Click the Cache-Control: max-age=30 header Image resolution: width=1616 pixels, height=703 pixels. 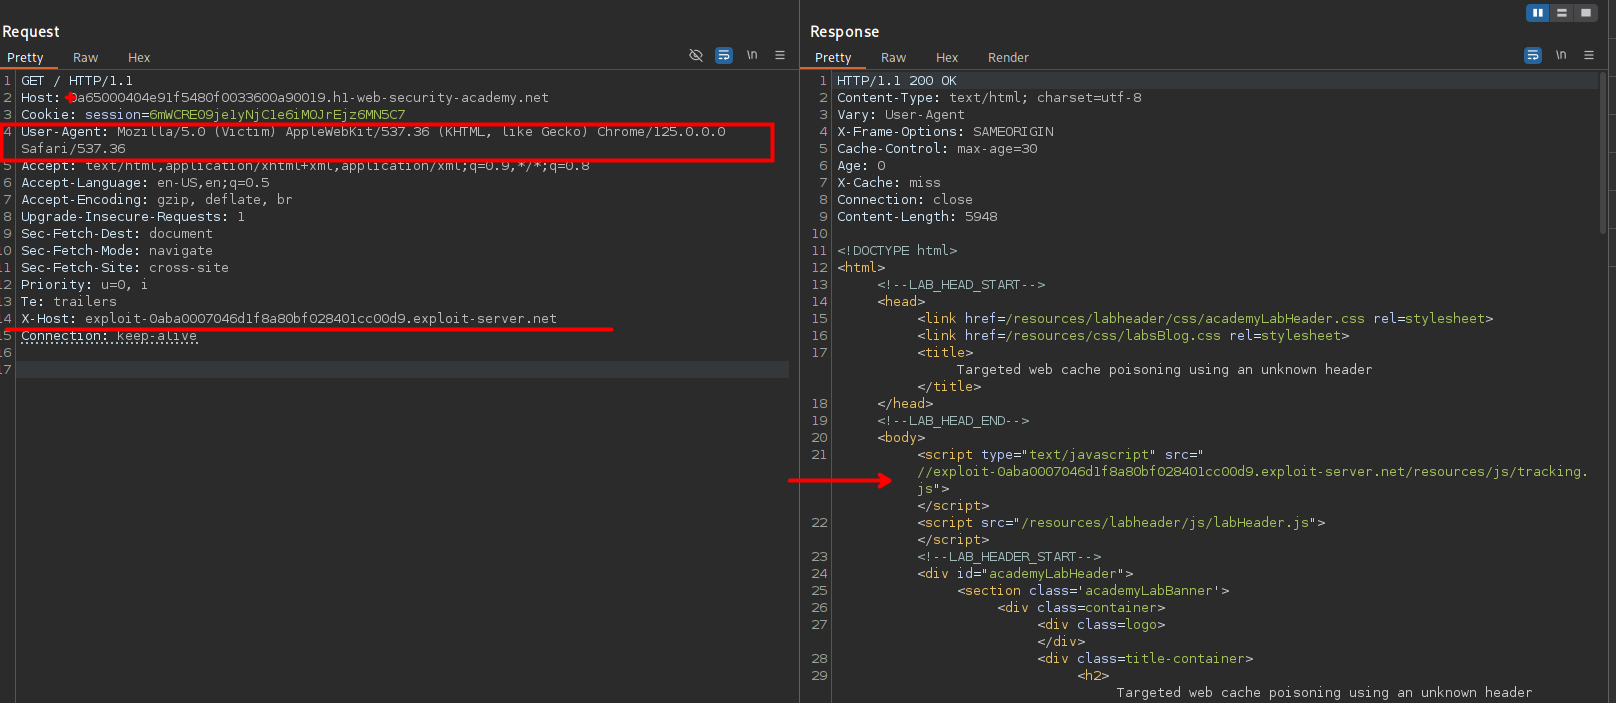(x=937, y=149)
